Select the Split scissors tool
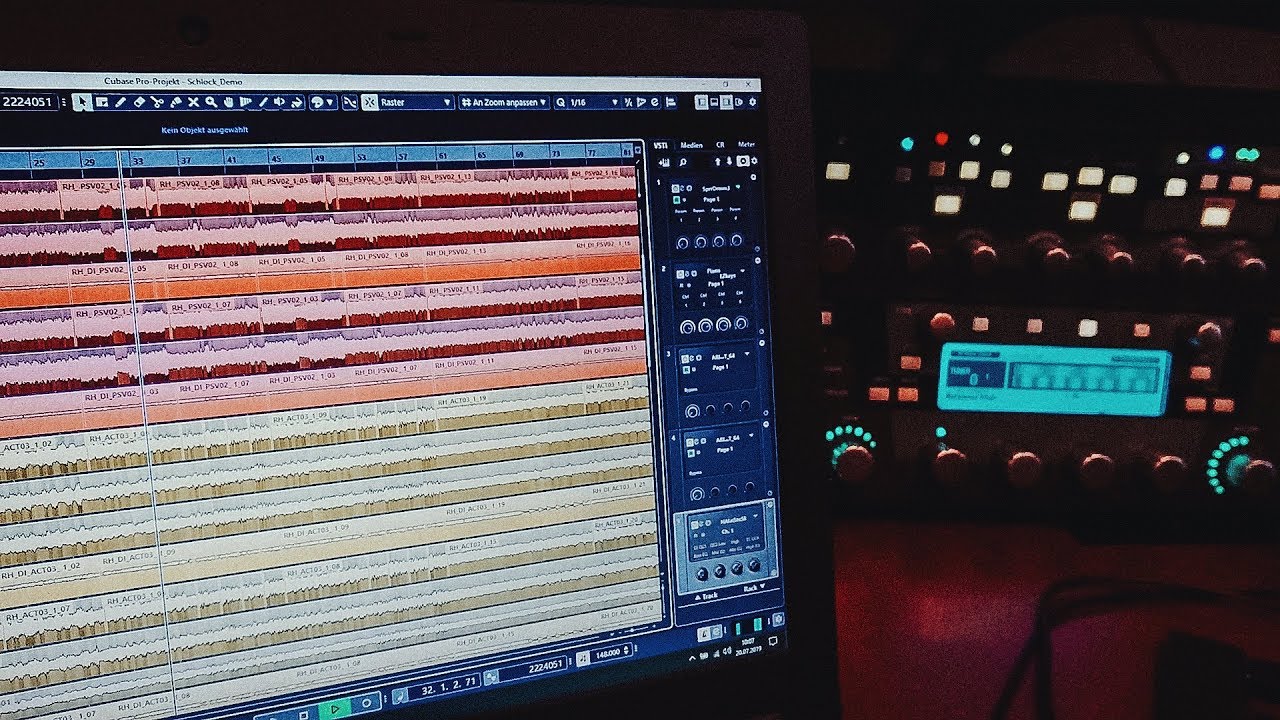The width and height of the screenshot is (1280, 720). click(x=157, y=102)
